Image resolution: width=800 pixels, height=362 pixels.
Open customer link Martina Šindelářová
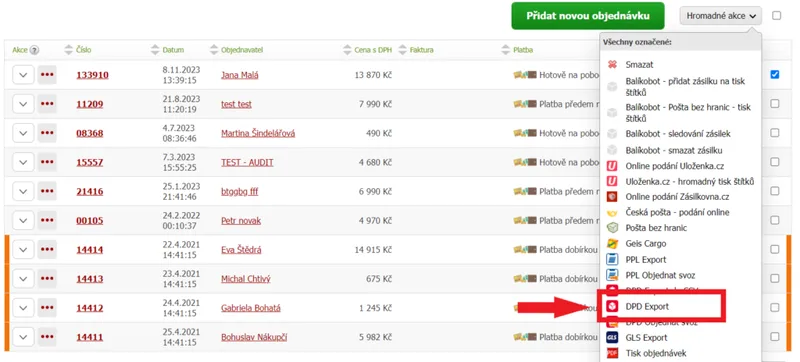tap(258, 134)
